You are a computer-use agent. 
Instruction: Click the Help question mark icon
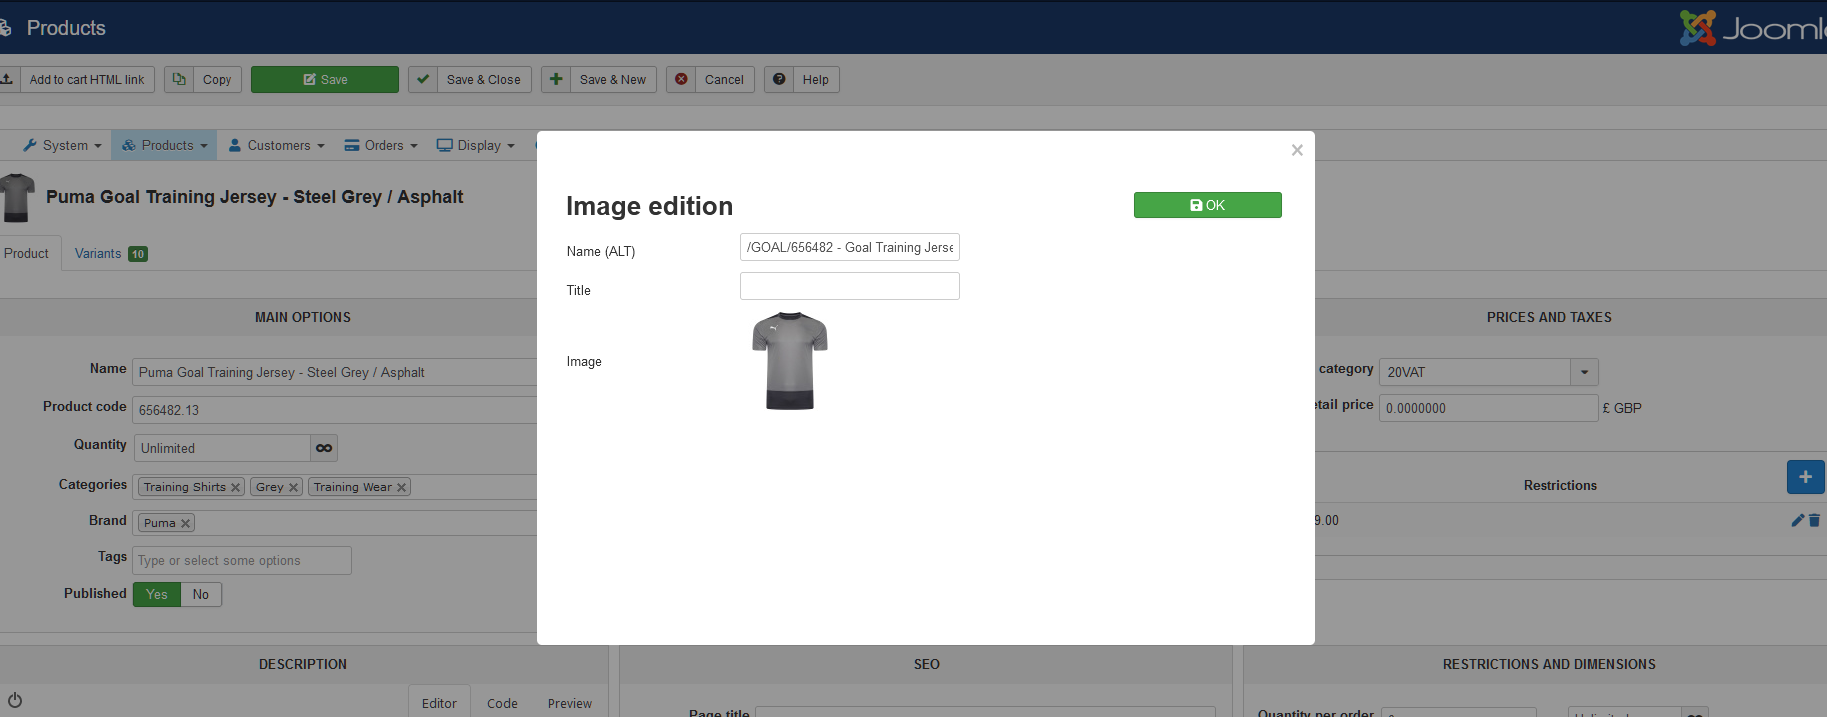click(x=780, y=80)
